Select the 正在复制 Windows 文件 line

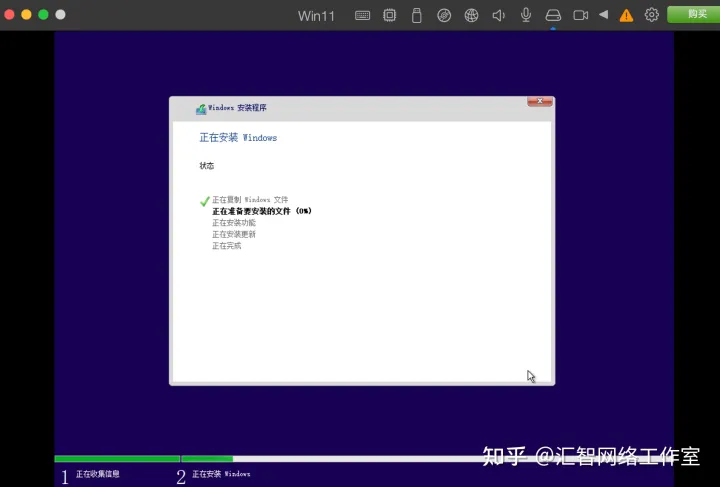pyautogui.click(x=250, y=200)
